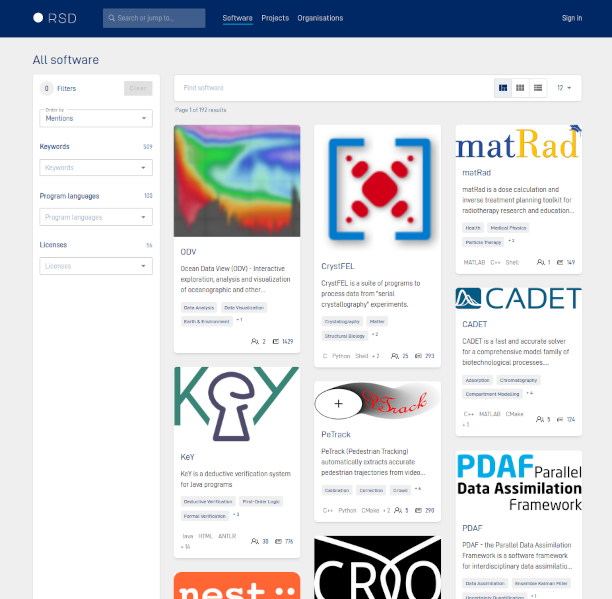Click the First-Order Logic tag on KeY
This screenshot has width=612, height=599.
[261, 501]
